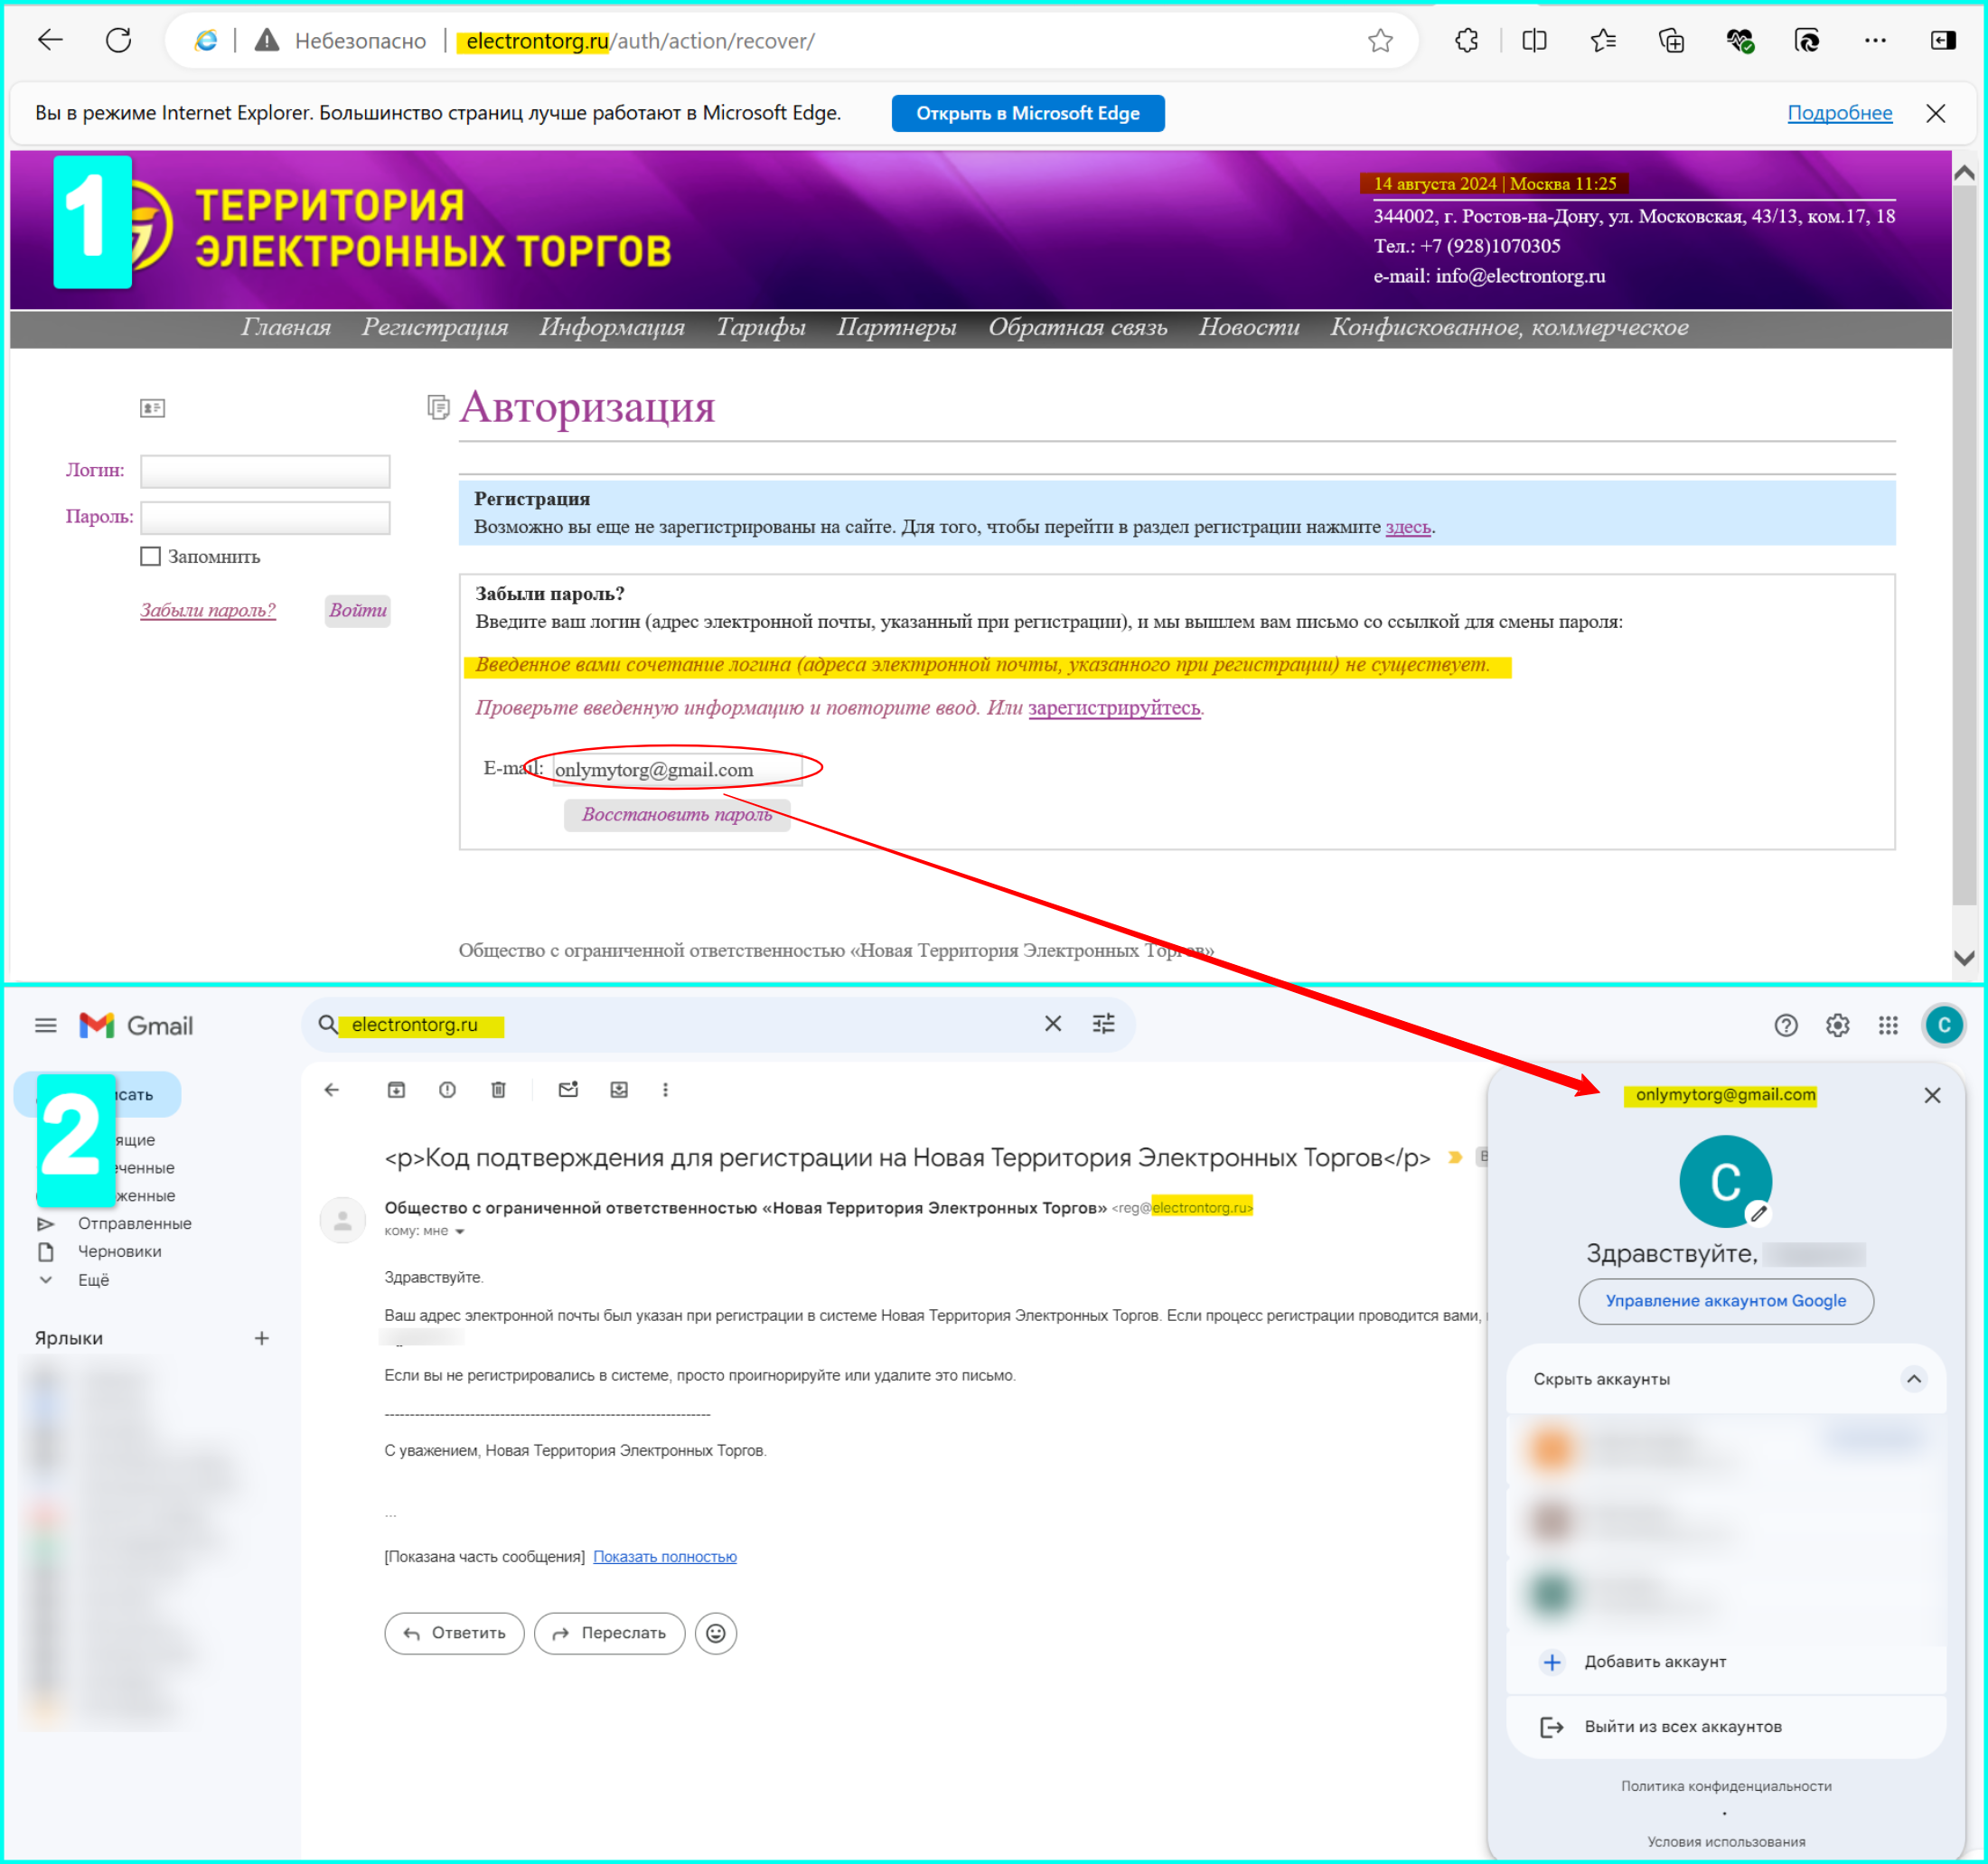Show Gmail search options
The width and height of the screenshot is (1988, 1864).
tap(1104, 1024)
